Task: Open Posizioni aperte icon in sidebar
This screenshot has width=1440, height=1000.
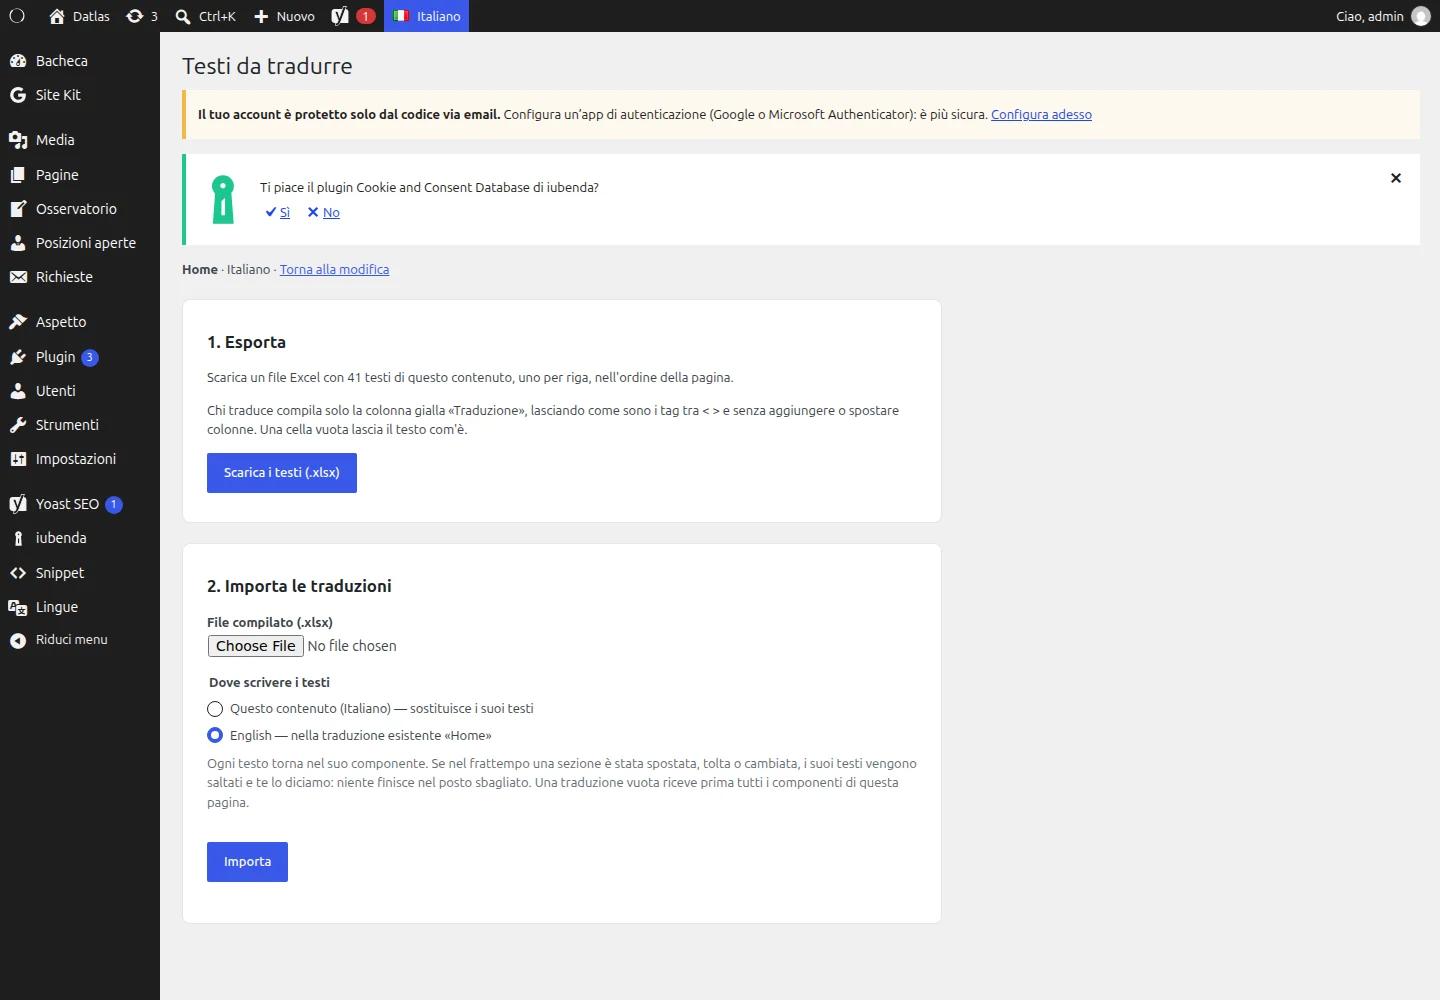Action: (18, 243)
